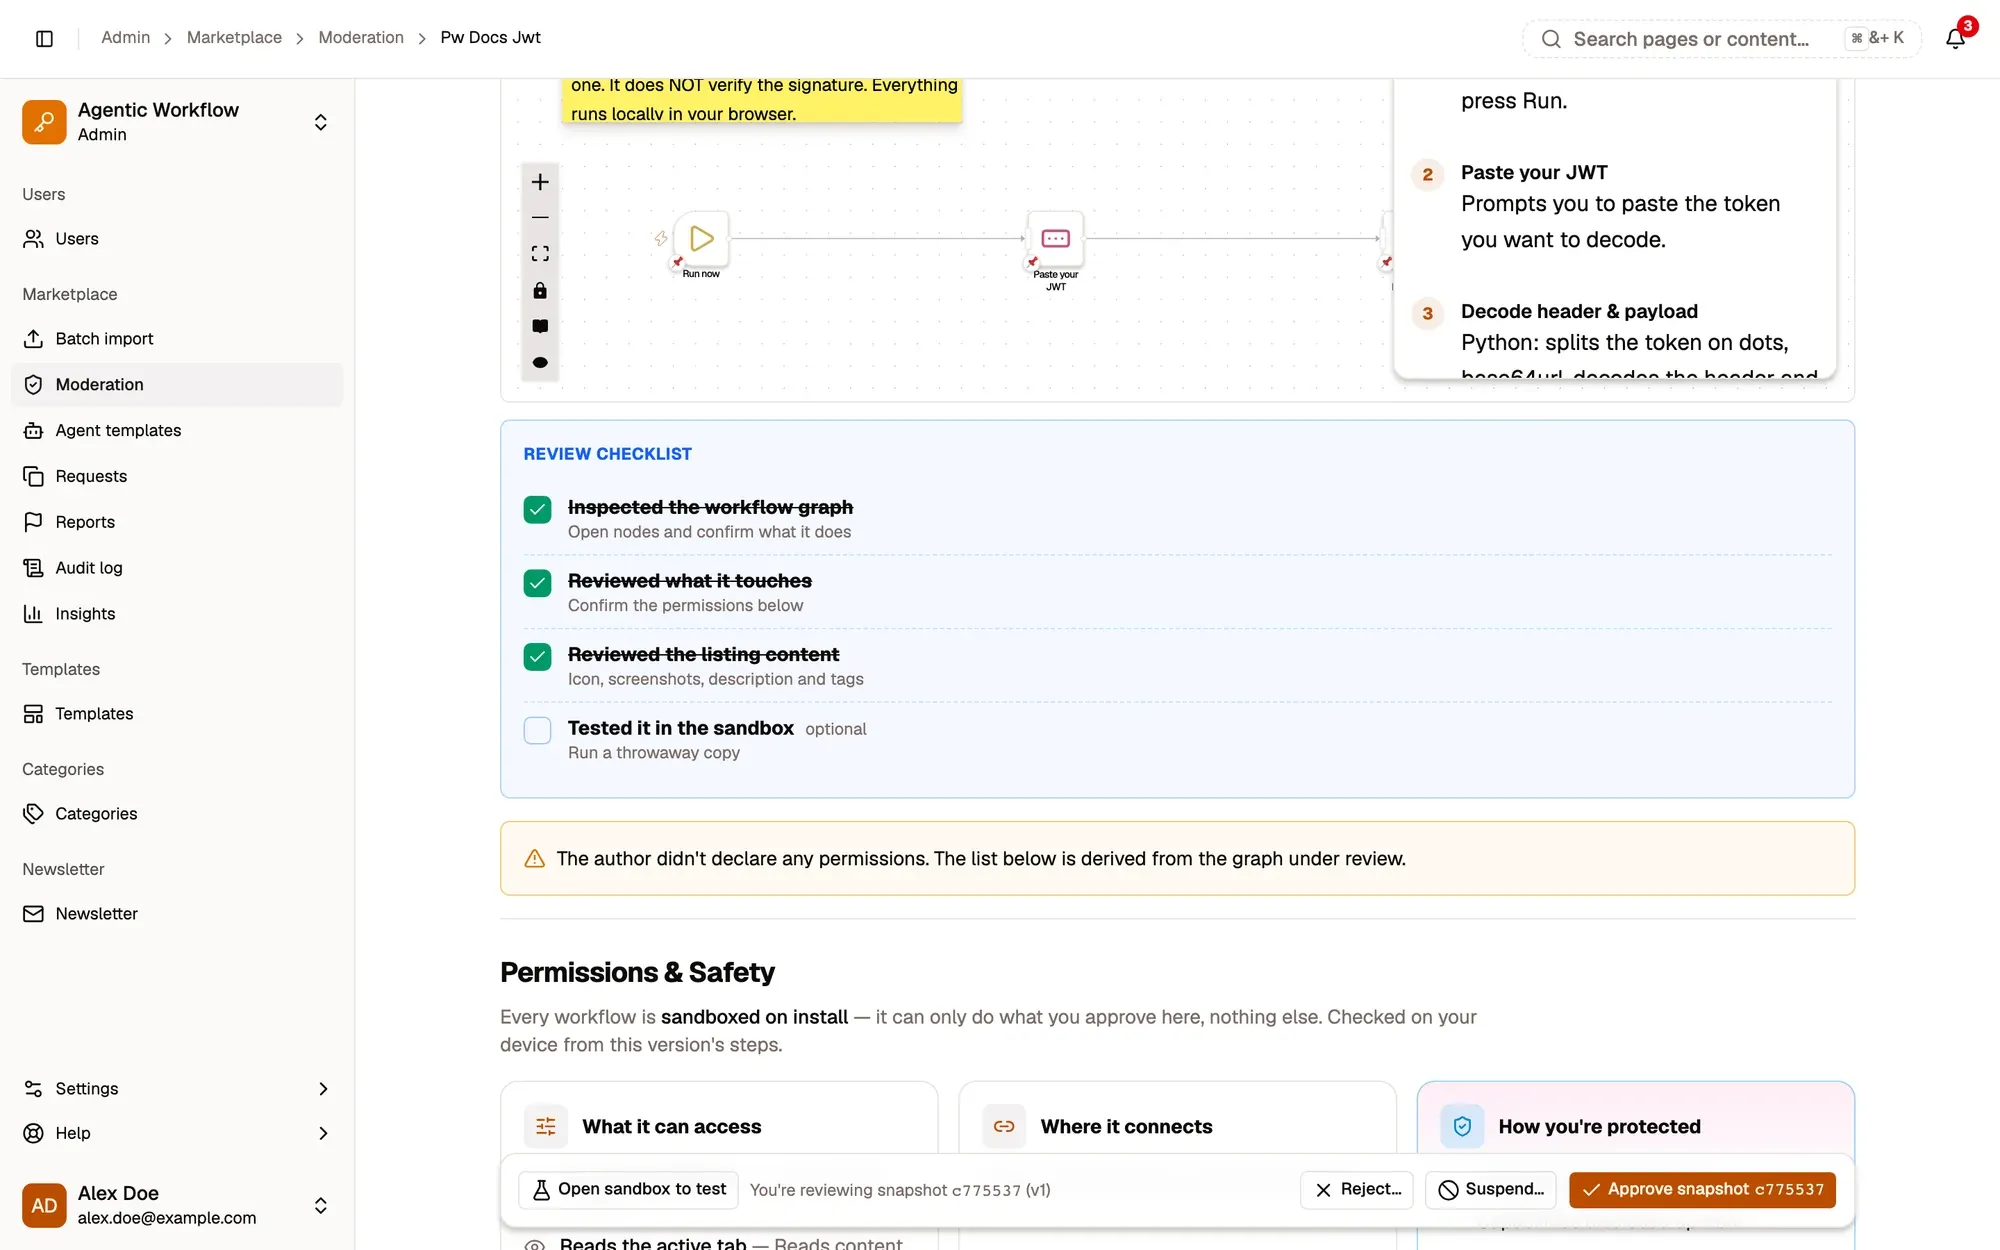Go to Admin breadcrumb
The width and height of the screenshot is (2000, 1250).
click(125, 38)
